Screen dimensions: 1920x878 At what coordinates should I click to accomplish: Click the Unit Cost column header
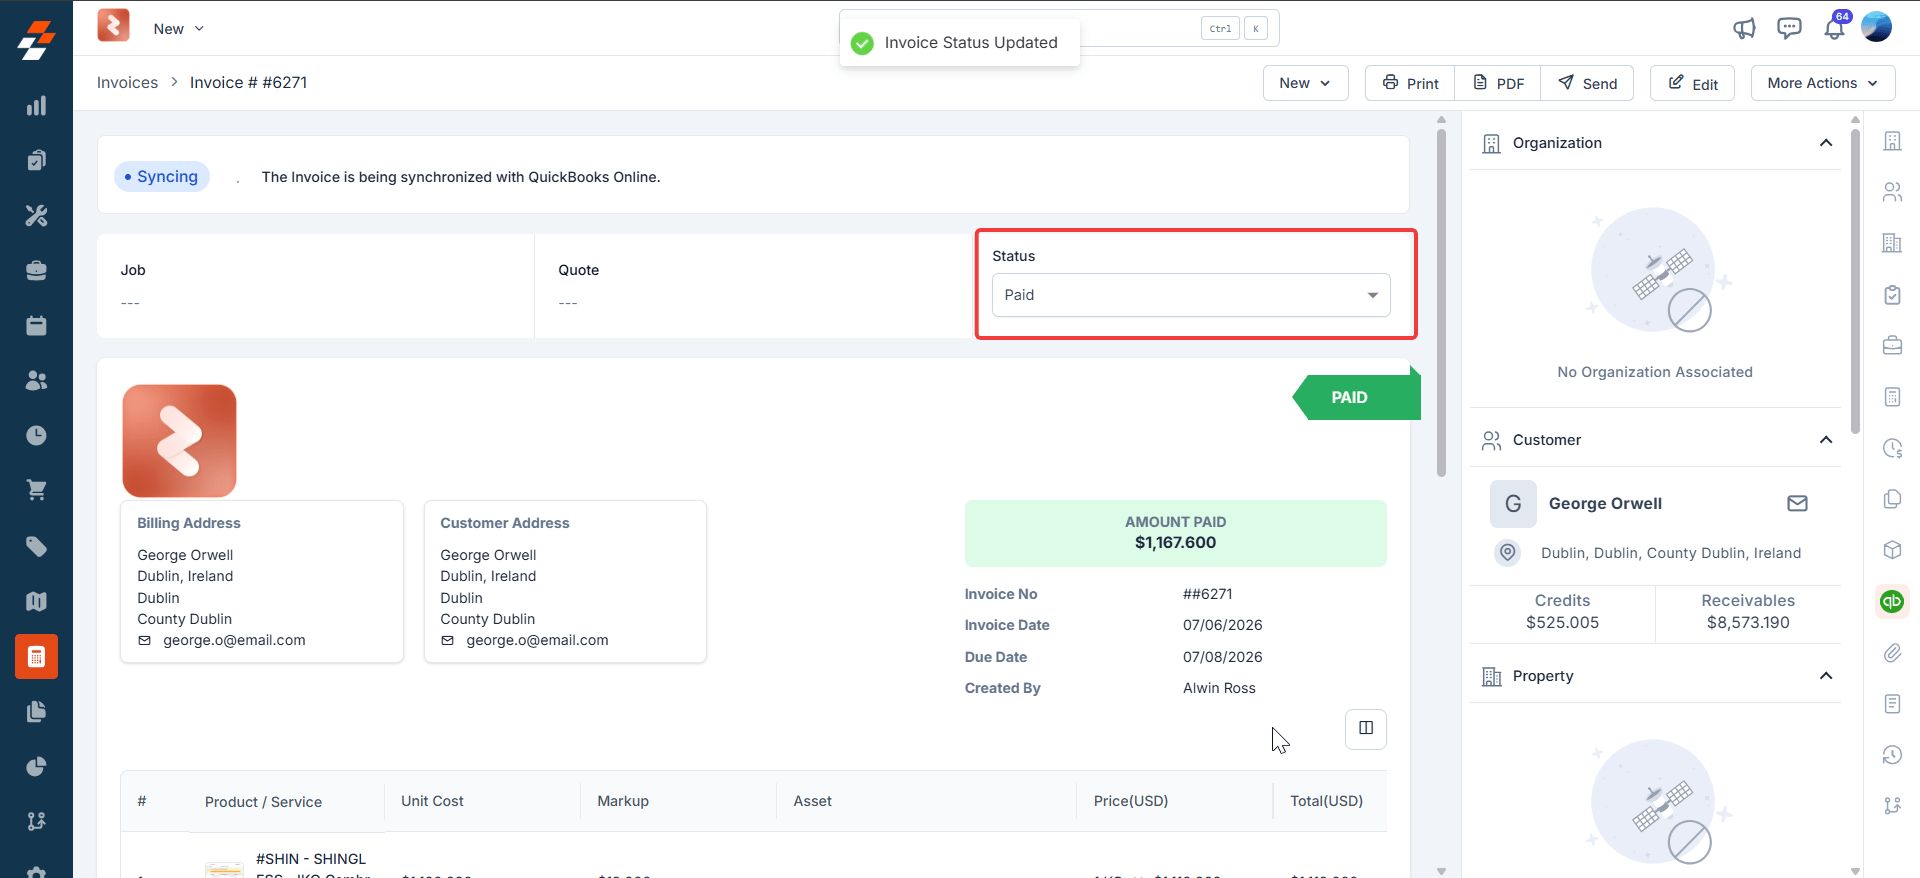(x=432, y=801)
